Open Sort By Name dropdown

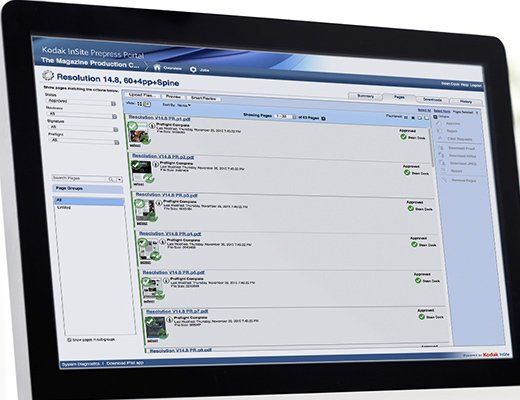tap(184, 105)
